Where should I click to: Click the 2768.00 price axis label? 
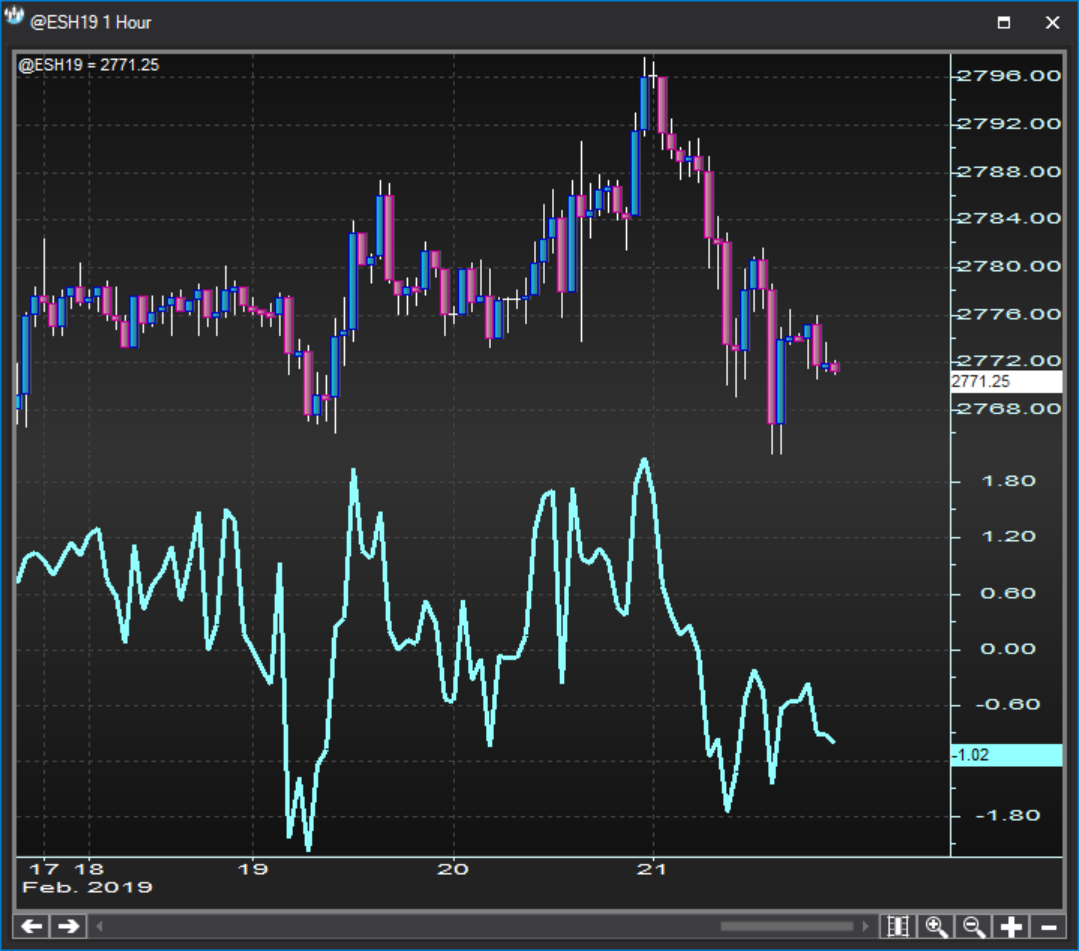(1009, 409)
